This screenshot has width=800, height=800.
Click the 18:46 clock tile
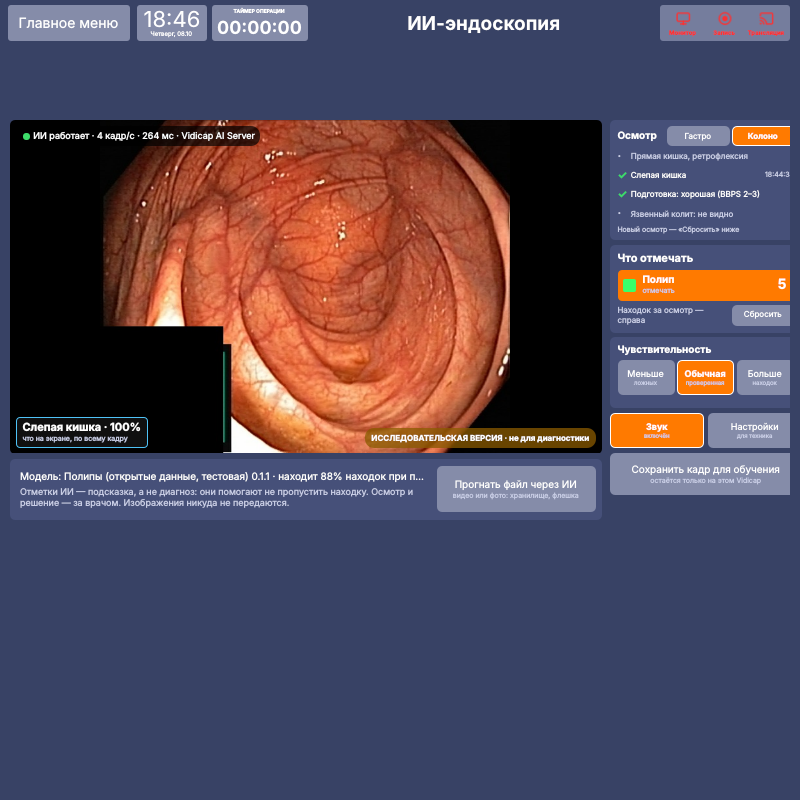172,23
